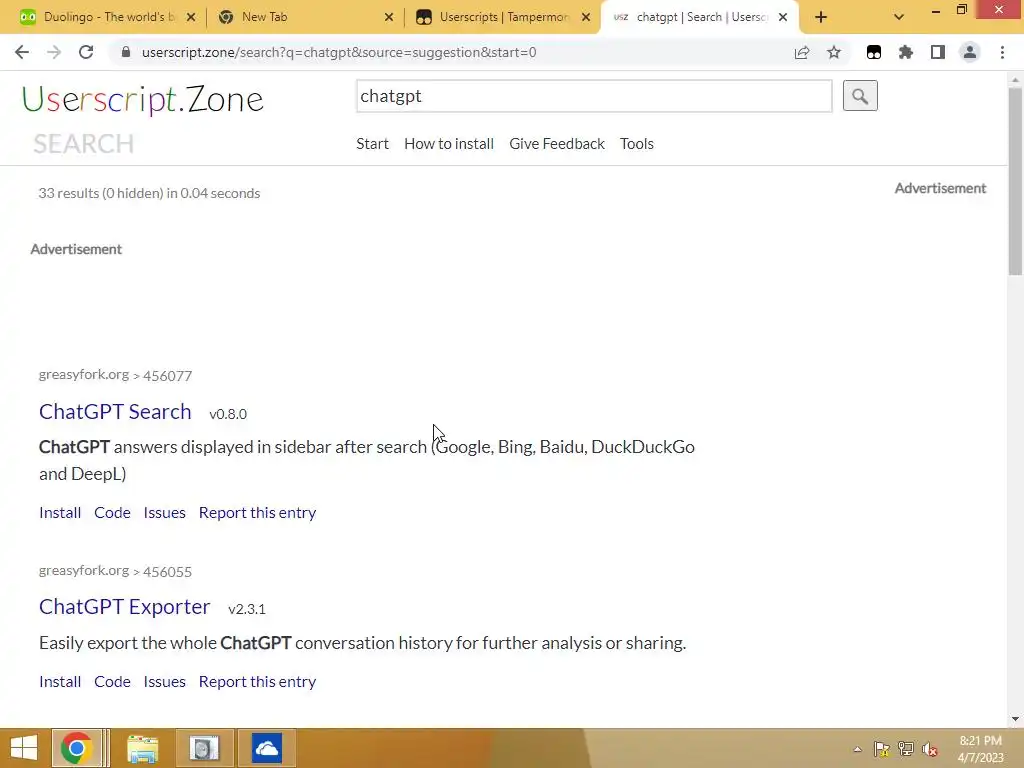Screen dimensions: 1024x768
Task: Close the New Tab tab
Action: [389, 17]
